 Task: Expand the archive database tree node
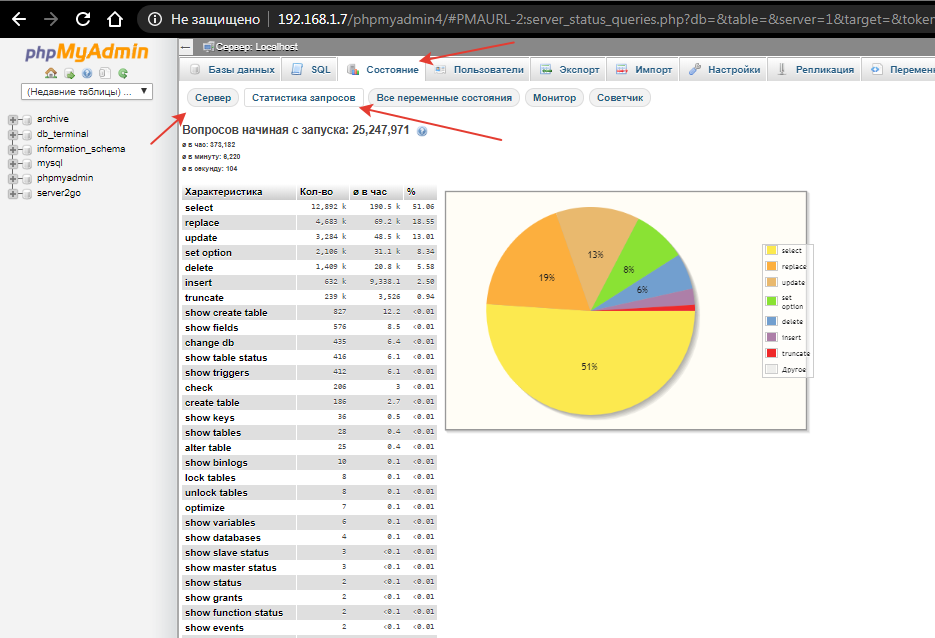(x=13, y=119)
